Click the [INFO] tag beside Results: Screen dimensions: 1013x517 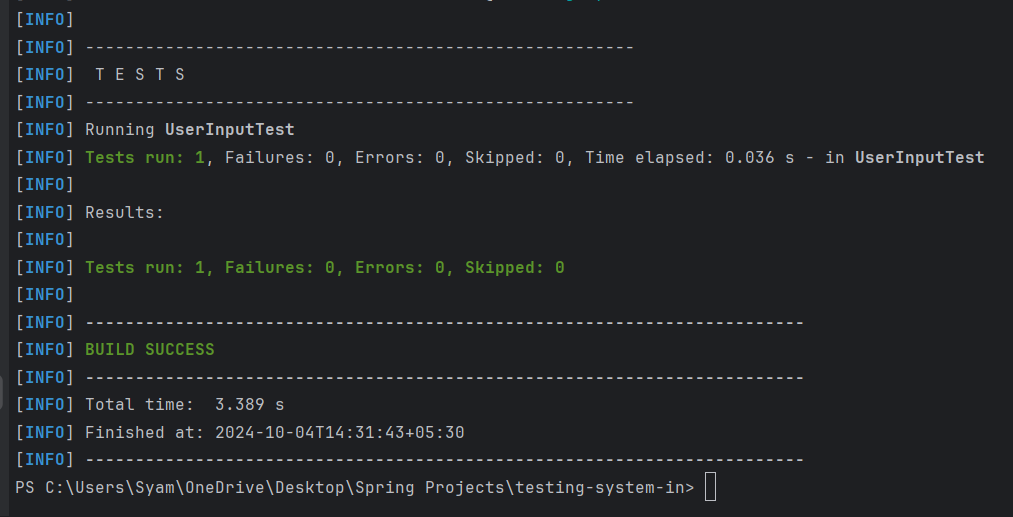pos(45,212)
